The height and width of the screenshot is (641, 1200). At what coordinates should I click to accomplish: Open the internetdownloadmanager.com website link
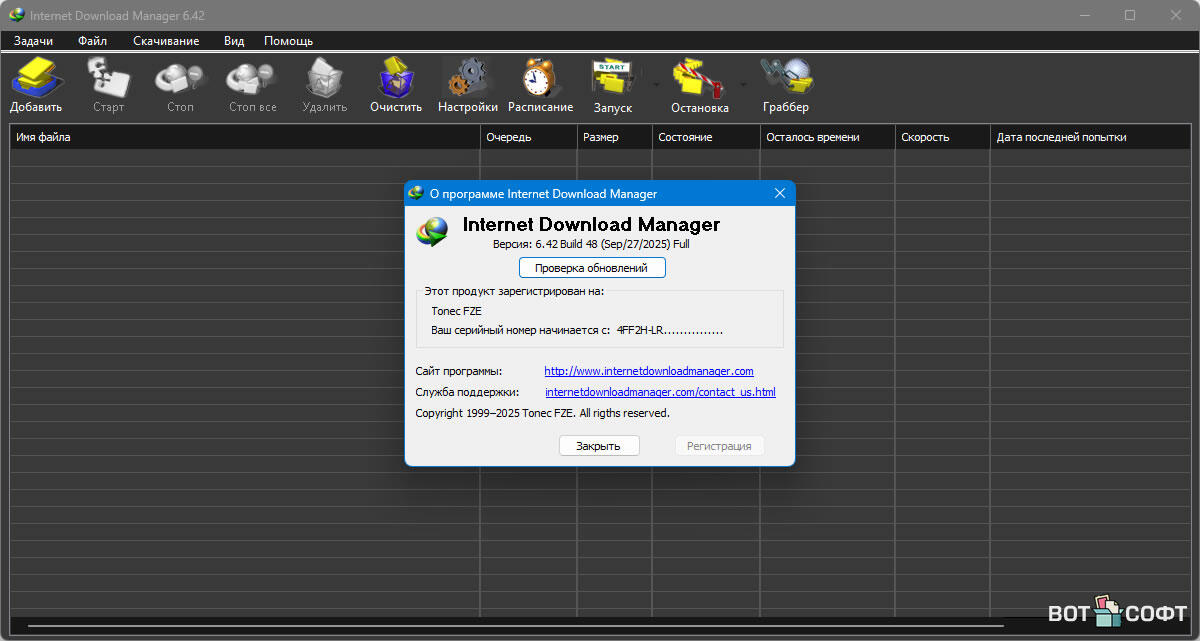[648, 371]
